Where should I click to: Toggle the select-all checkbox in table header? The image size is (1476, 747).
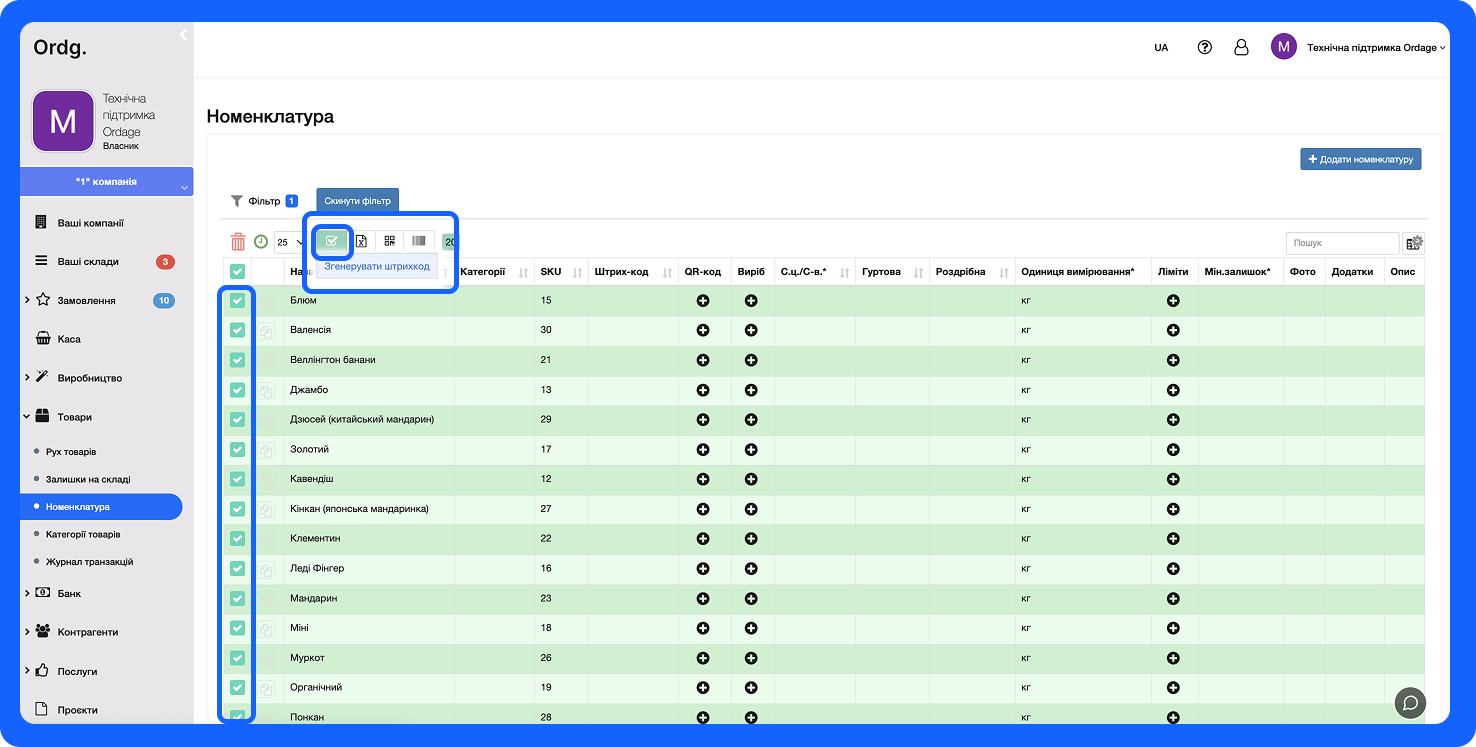click(x=237, y=271)
